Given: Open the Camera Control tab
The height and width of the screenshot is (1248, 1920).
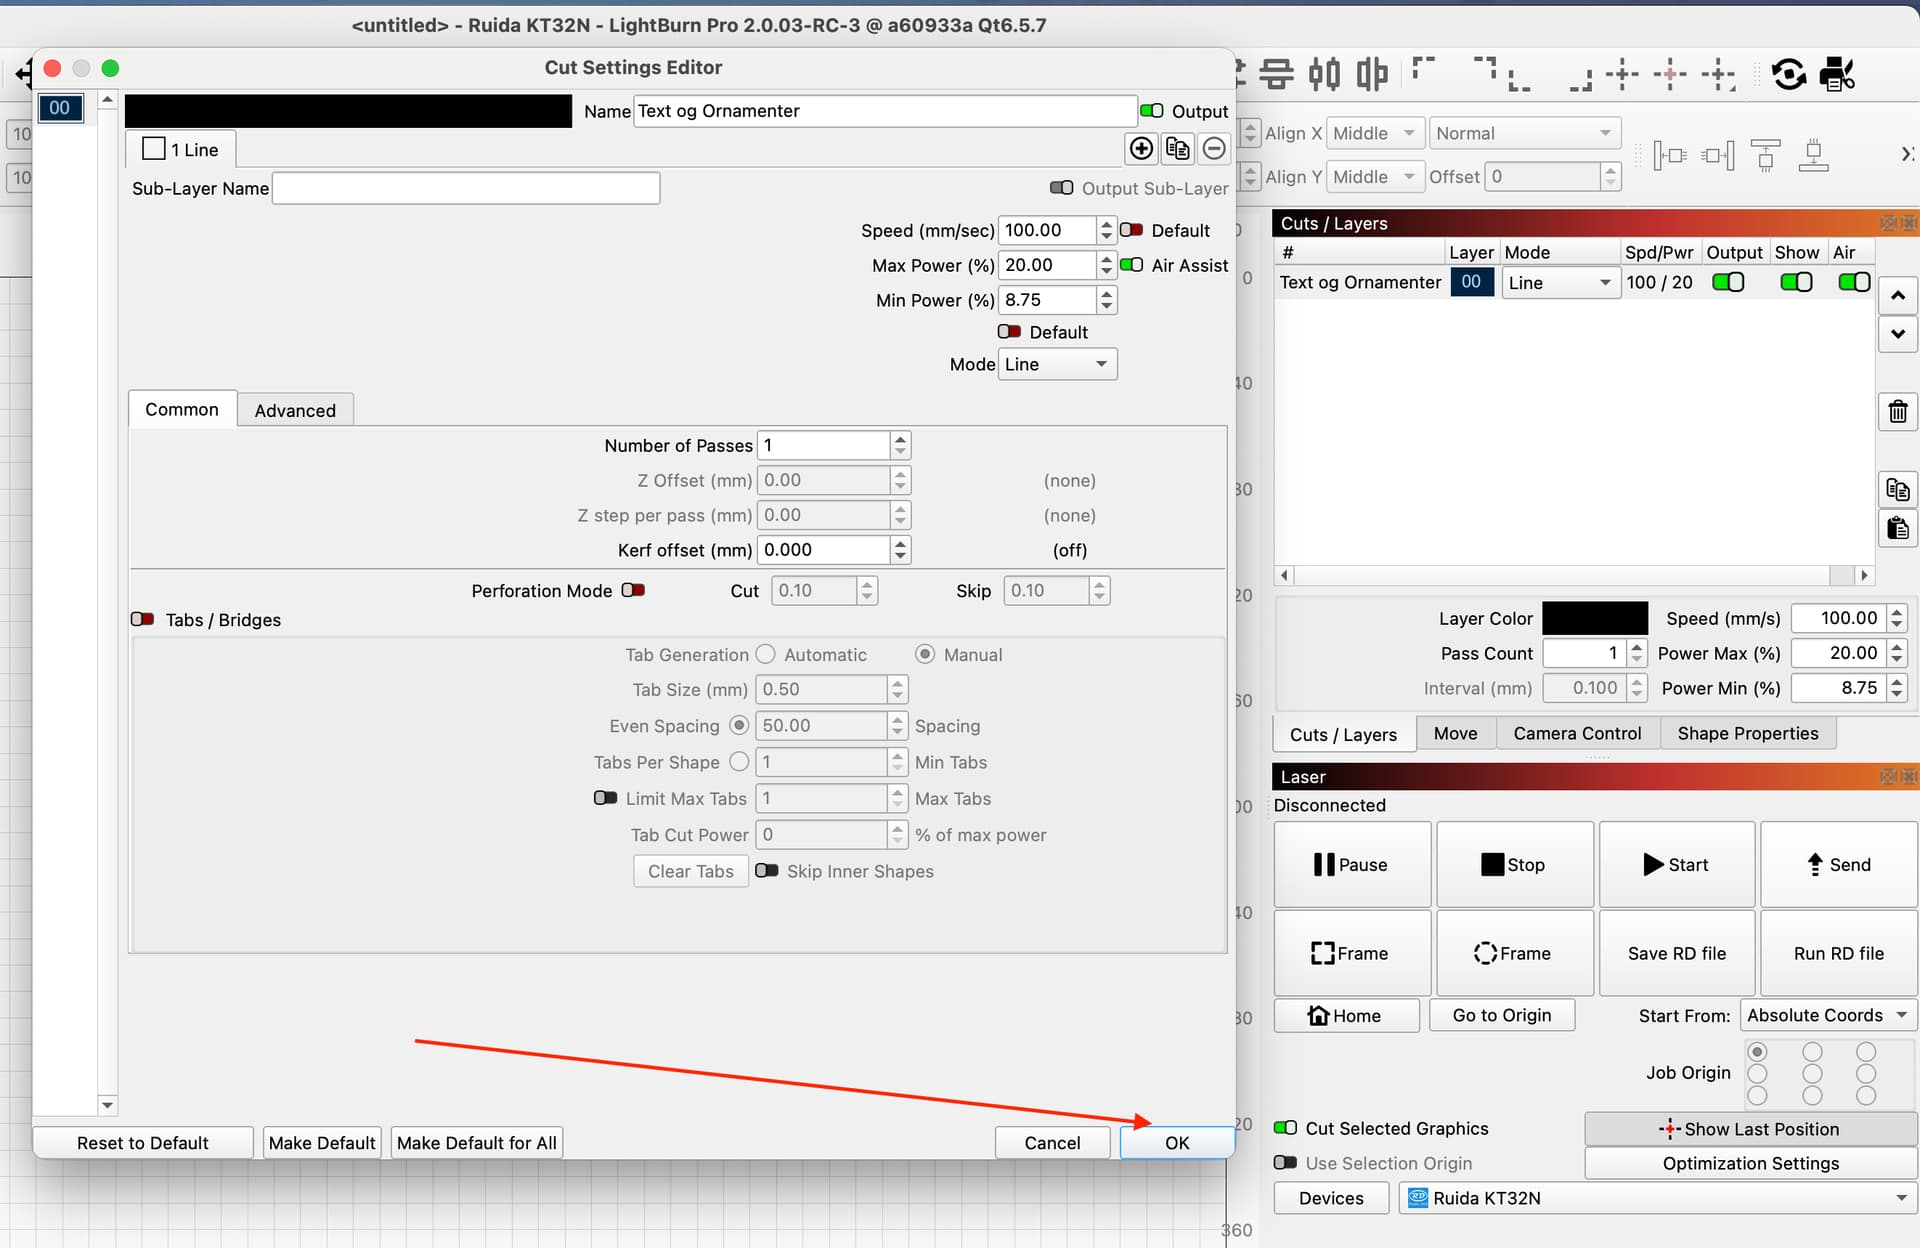Looking at the screenshot, I should 1577,733.
